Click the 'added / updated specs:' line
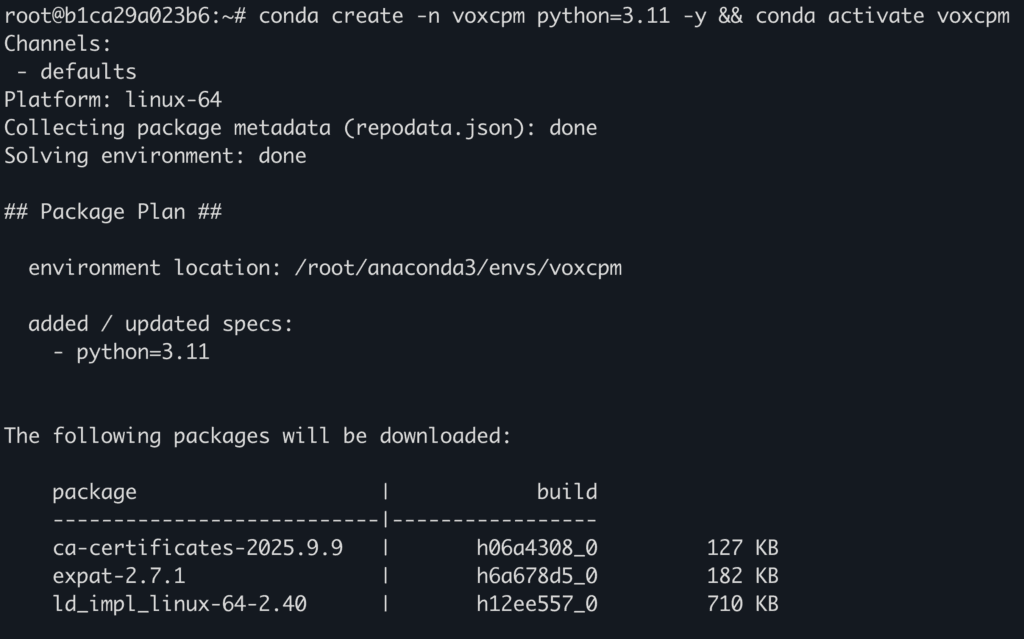The height and width of the screenshot is (639, 1024). [161, 324]
